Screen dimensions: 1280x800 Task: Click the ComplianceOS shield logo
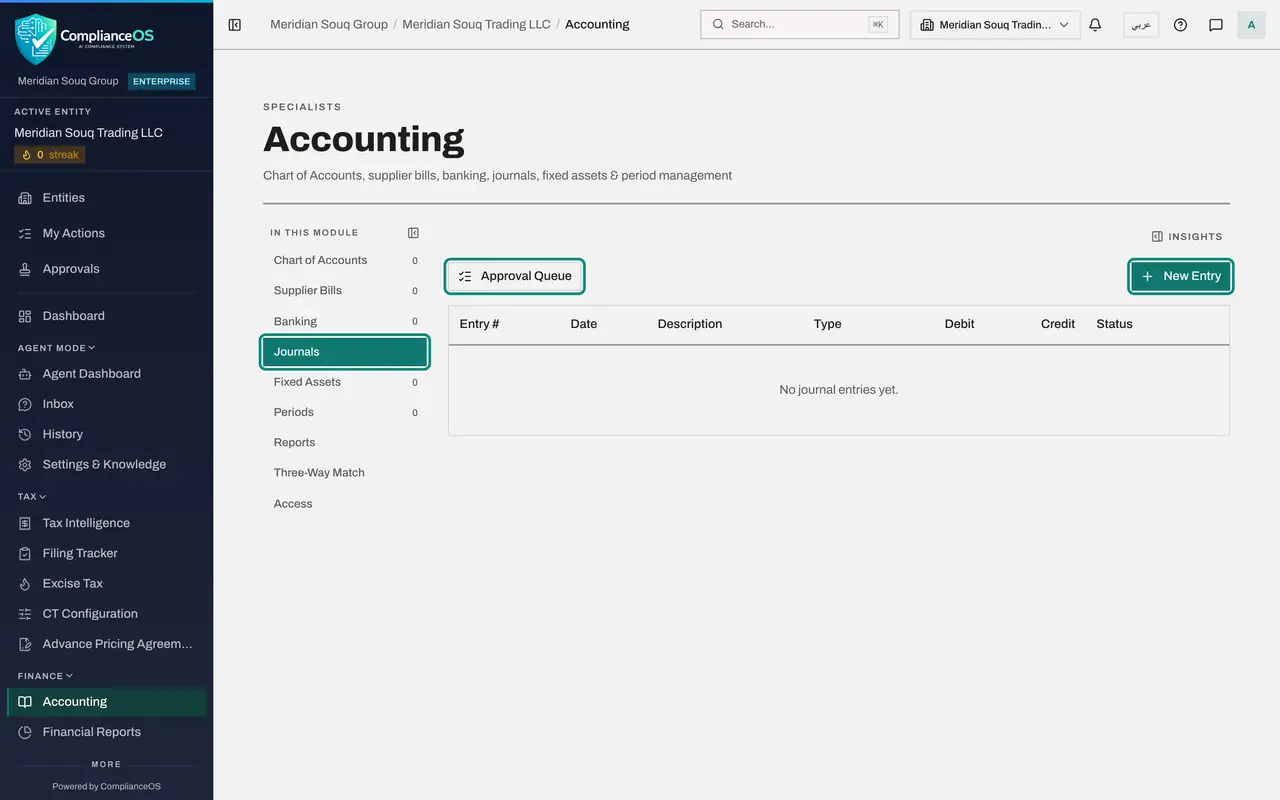pyautogui.click(x=36, y=39)
